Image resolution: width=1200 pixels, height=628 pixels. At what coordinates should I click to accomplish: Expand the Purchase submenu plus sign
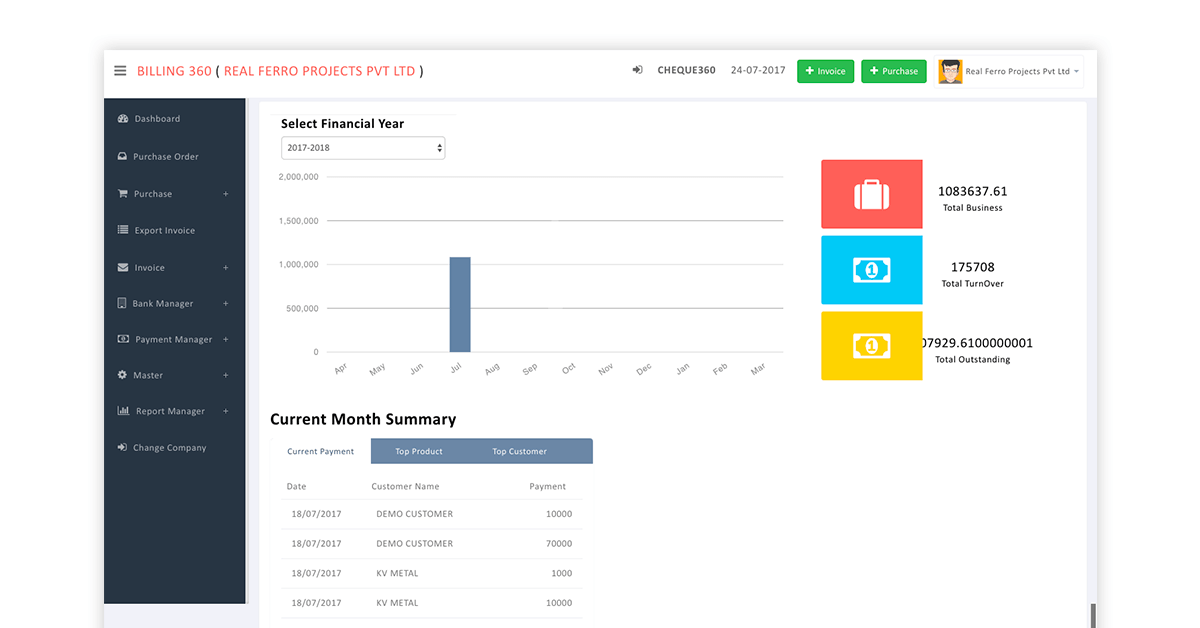point(226,194)
